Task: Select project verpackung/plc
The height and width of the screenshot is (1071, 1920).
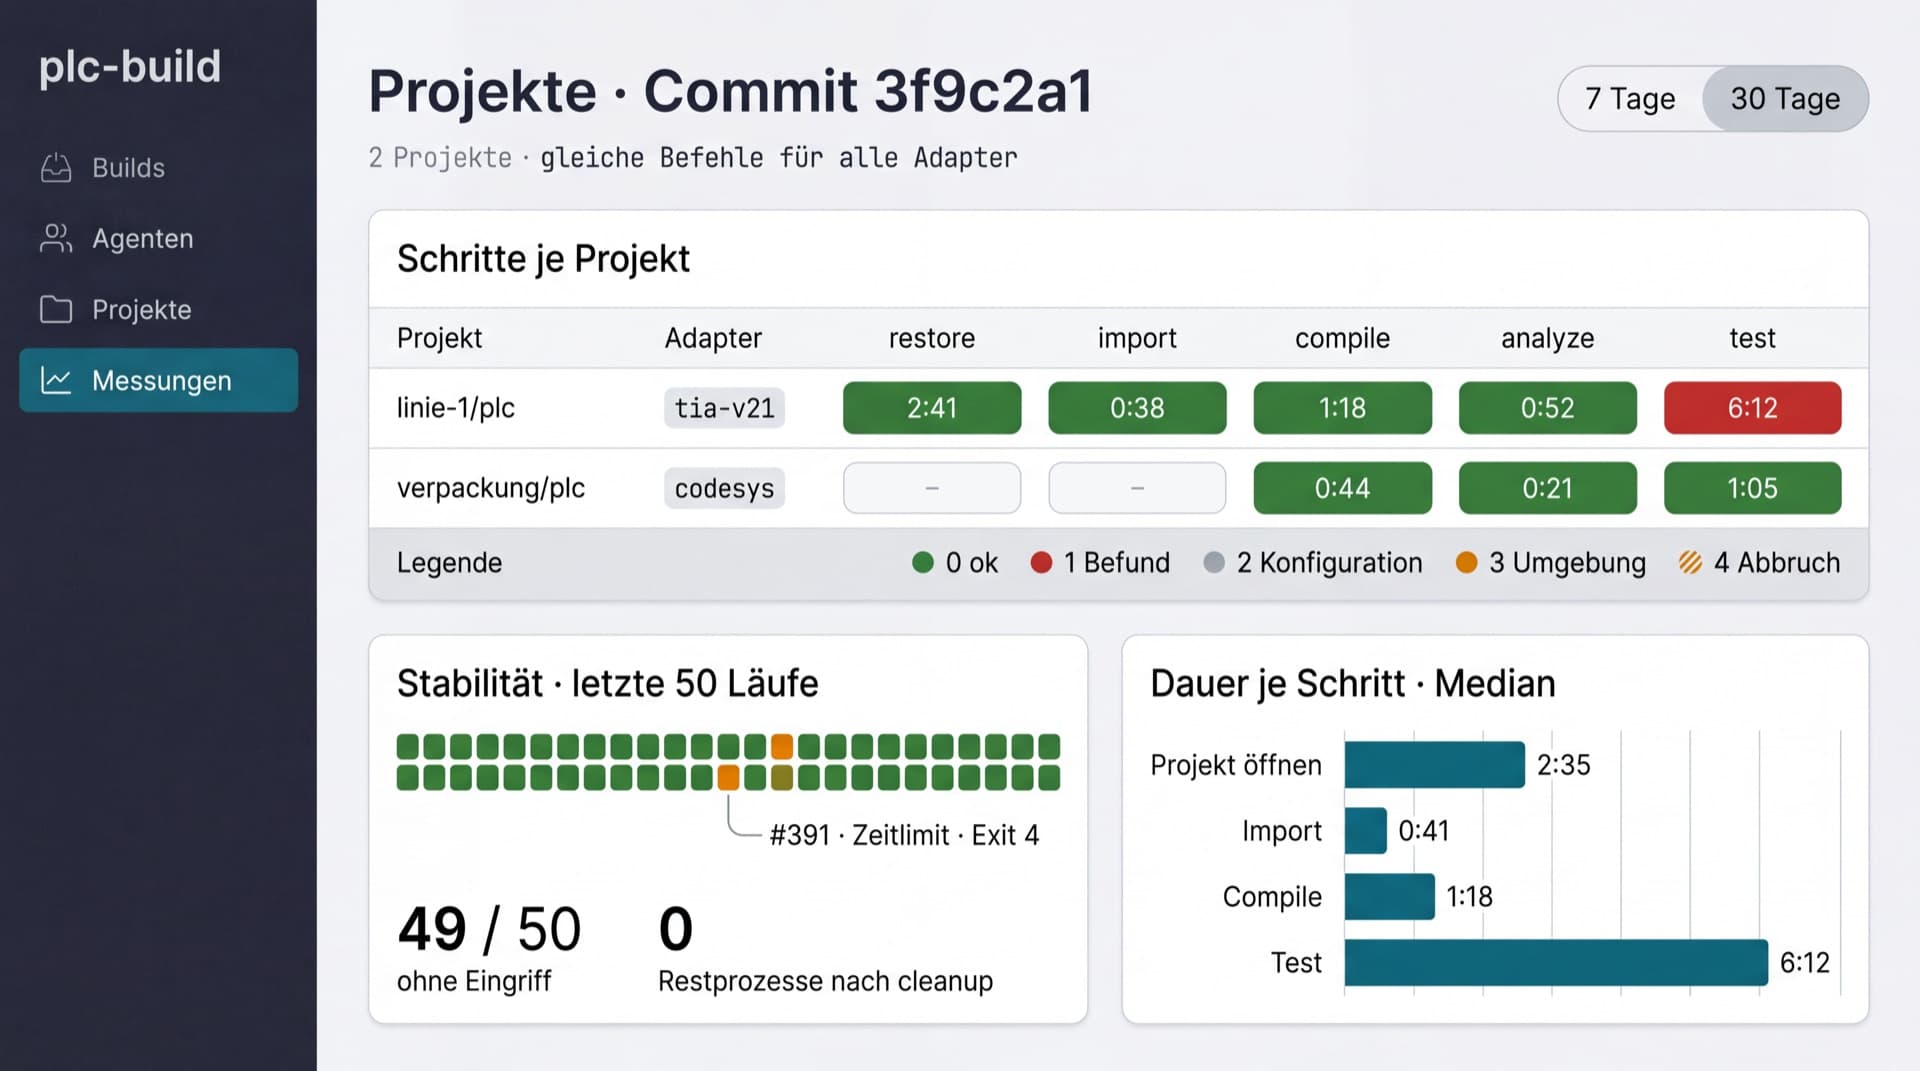Action: point(491,488)
